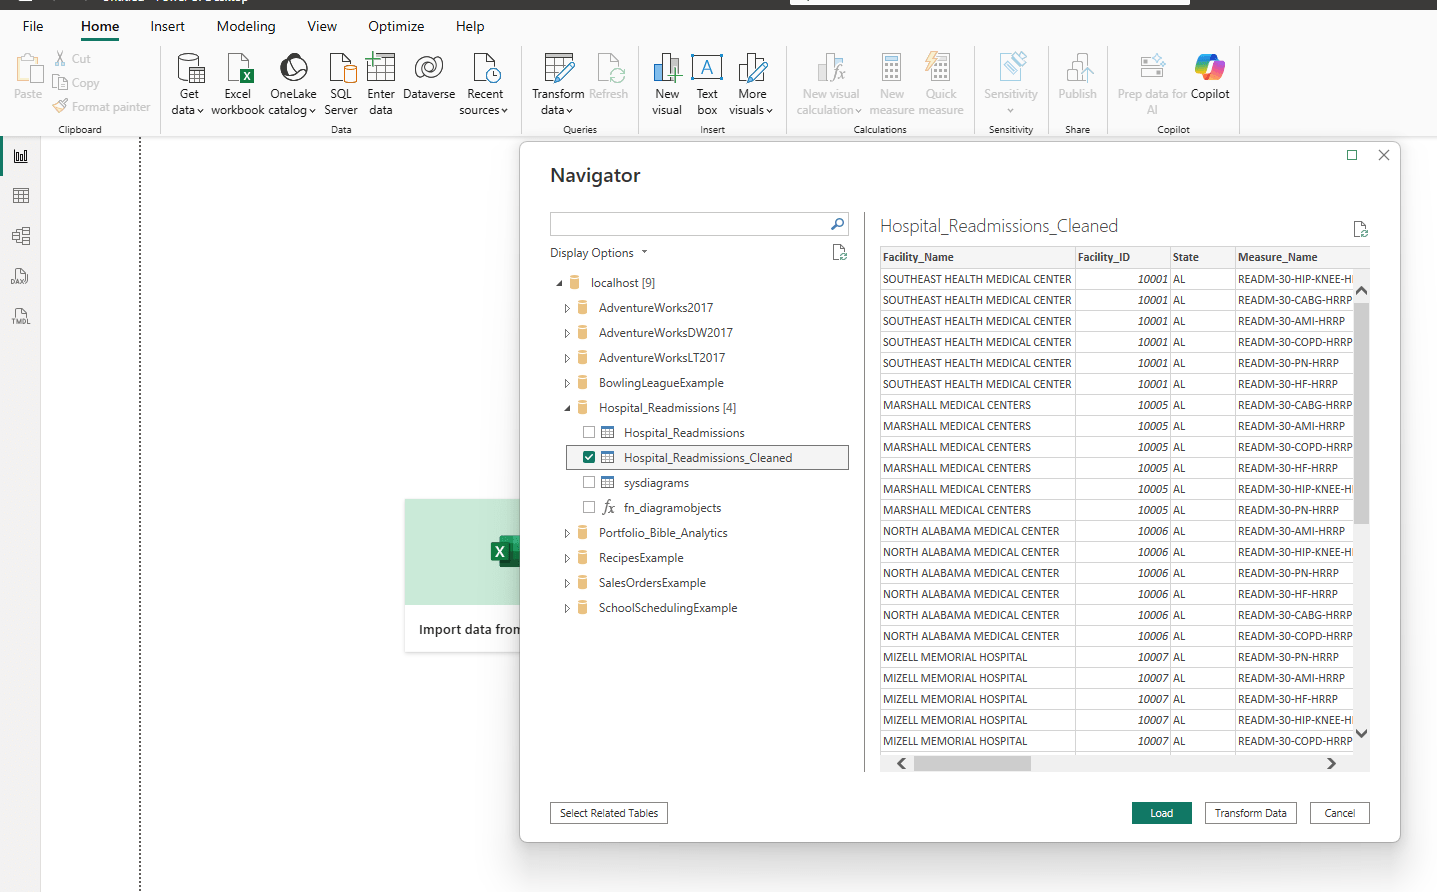Insert a Text box
This screenshot has width=1437, height=892.
point(707,84)
